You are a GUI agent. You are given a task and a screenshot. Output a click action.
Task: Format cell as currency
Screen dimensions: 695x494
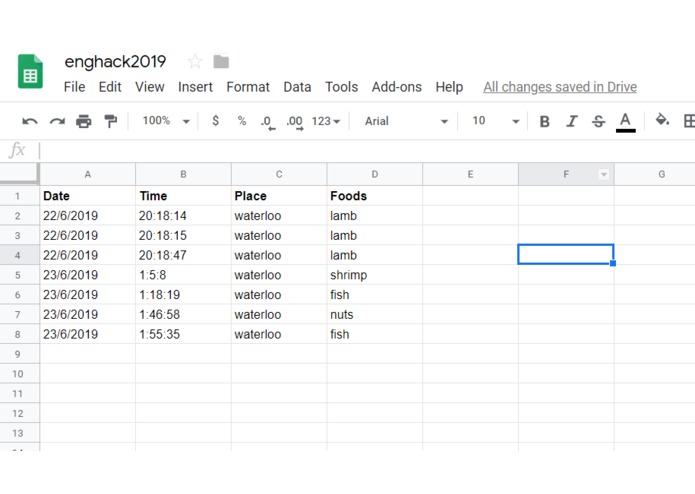(x=215, y=121)
